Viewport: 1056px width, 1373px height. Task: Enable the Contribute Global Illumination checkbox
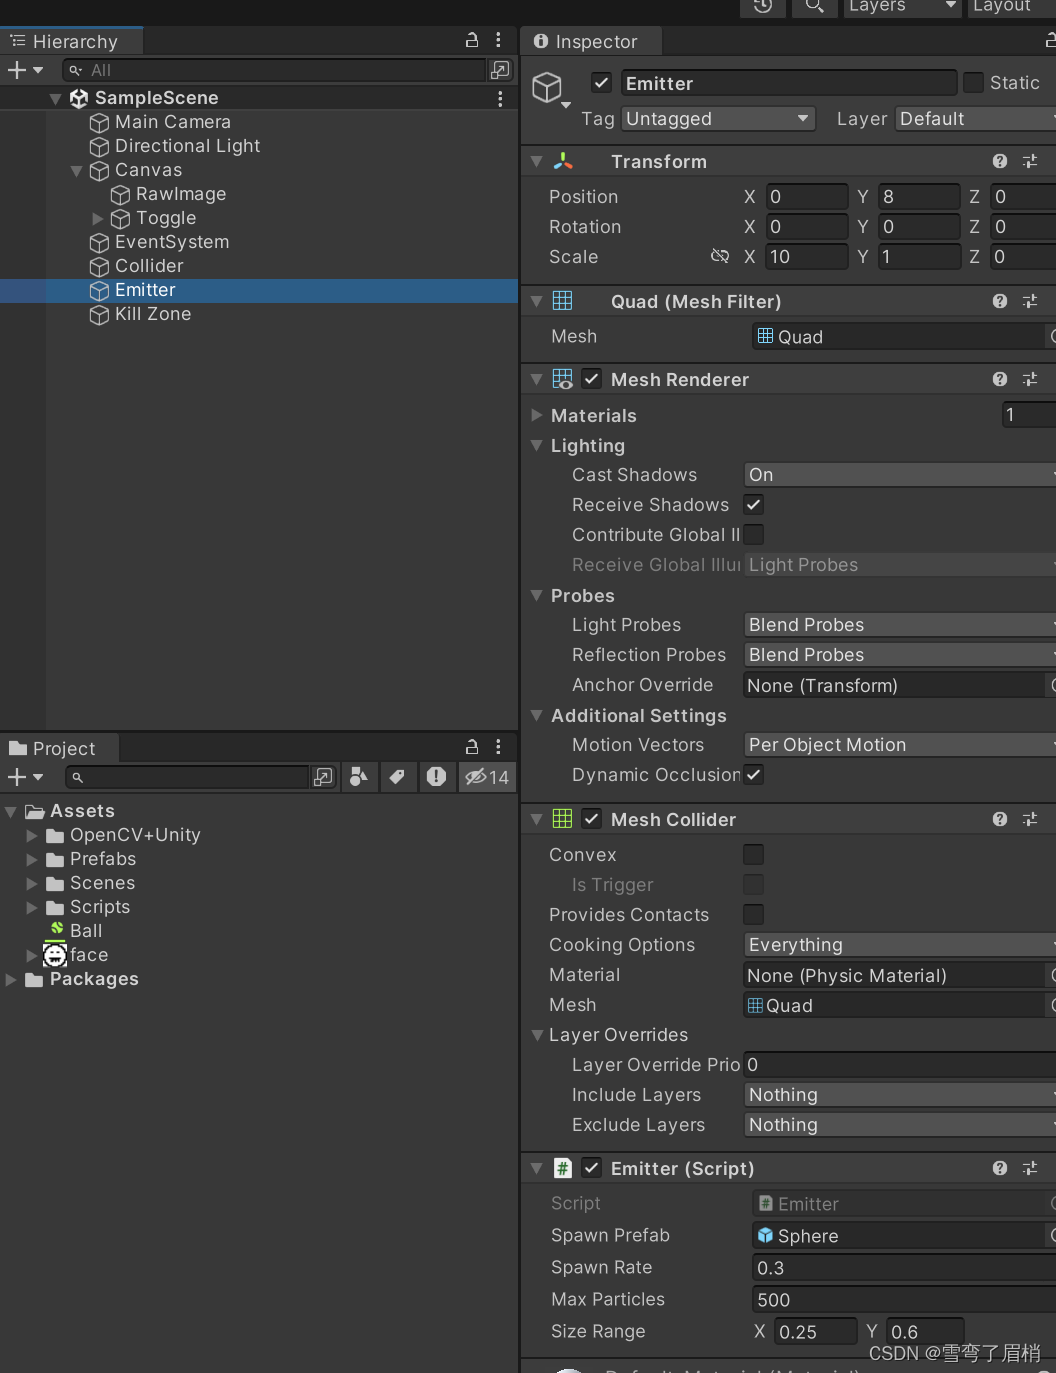click(x=754, y=535)
